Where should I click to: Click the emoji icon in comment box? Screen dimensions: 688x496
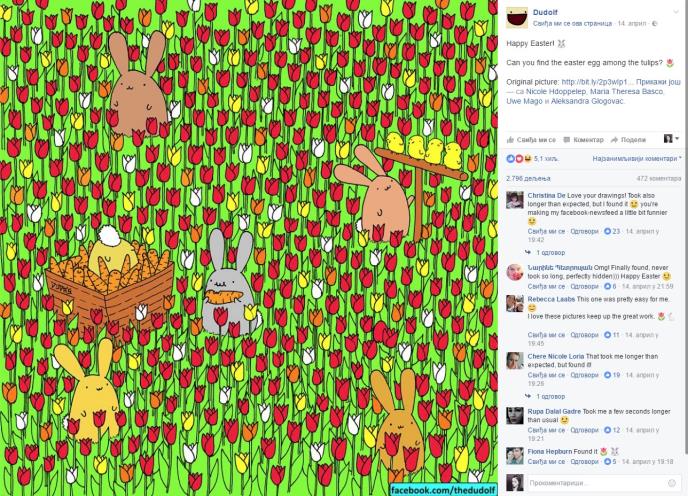[671, 483]
